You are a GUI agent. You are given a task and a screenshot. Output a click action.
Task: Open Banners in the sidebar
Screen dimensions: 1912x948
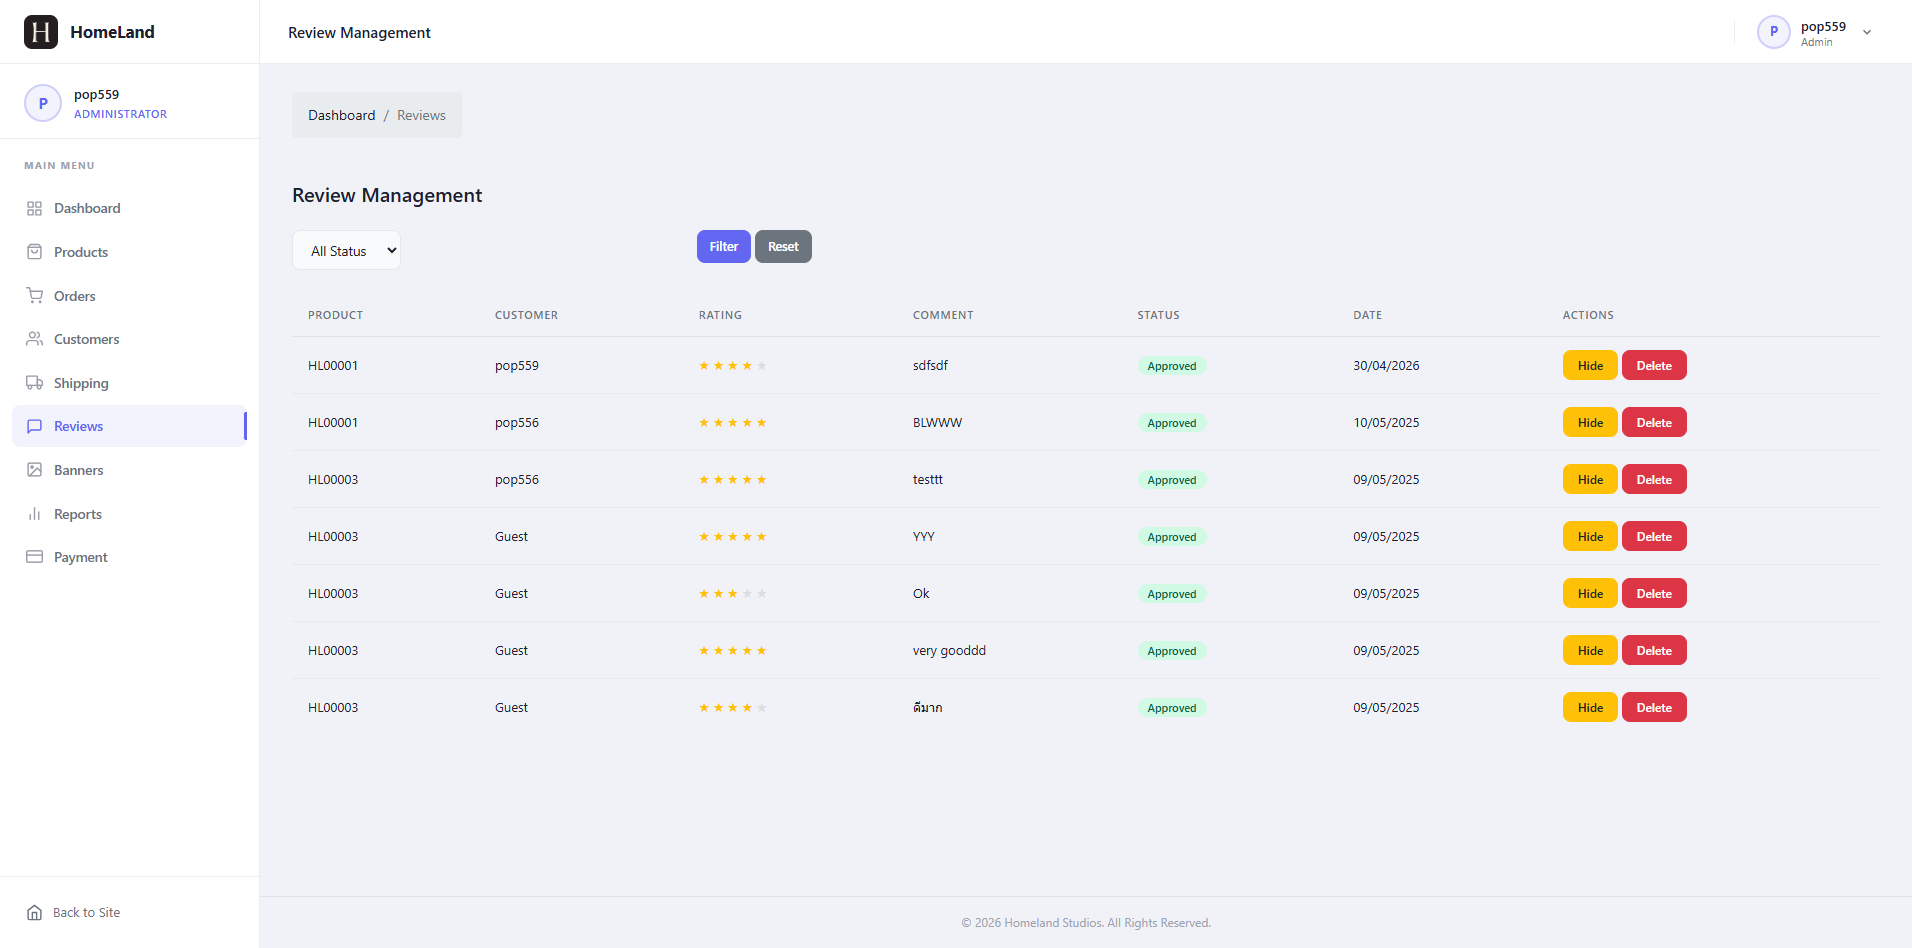[x=130, y=470]
